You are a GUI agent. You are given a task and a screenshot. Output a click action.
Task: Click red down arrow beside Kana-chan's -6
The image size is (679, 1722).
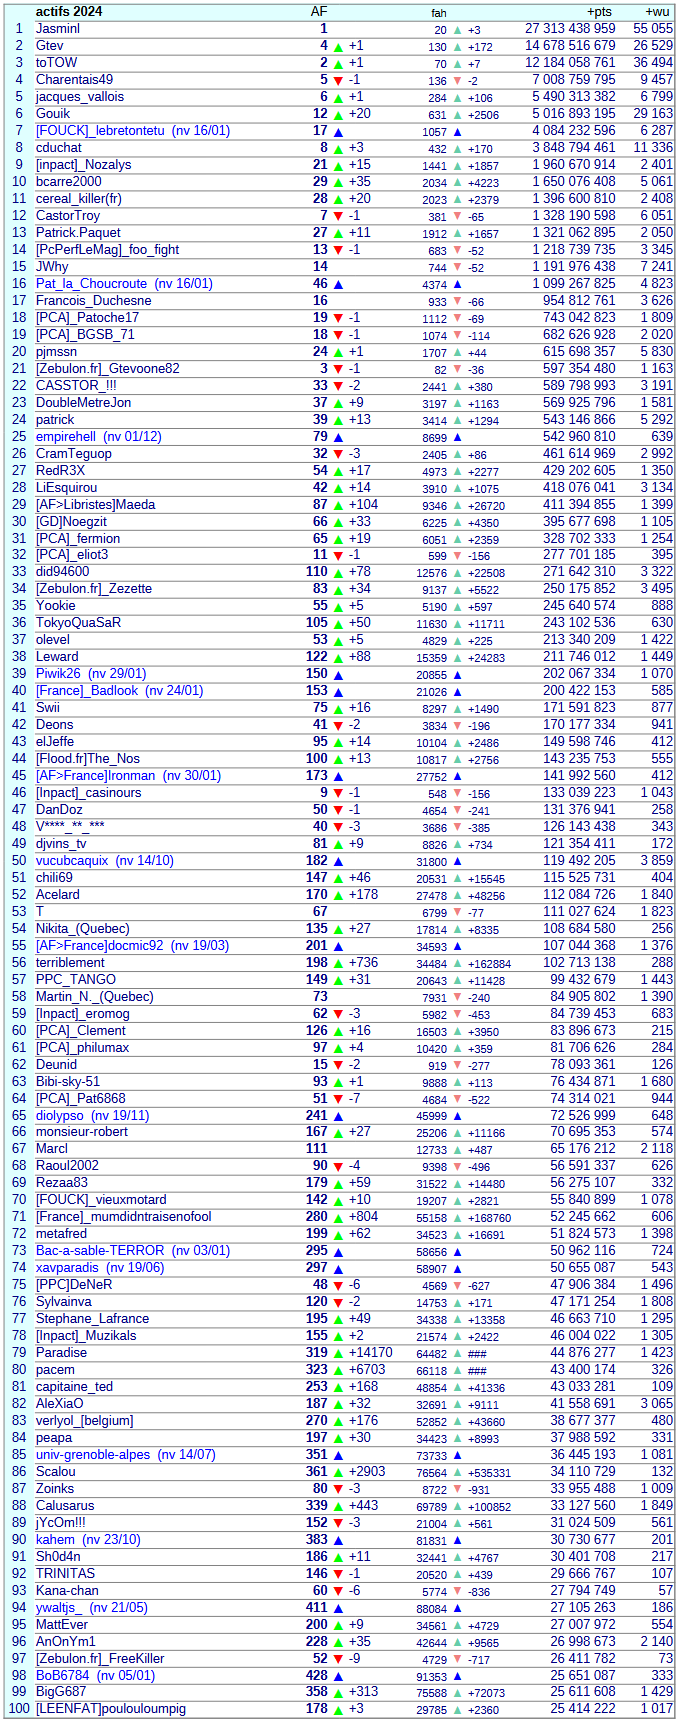pyautogui.click(x=338, y=1591)
